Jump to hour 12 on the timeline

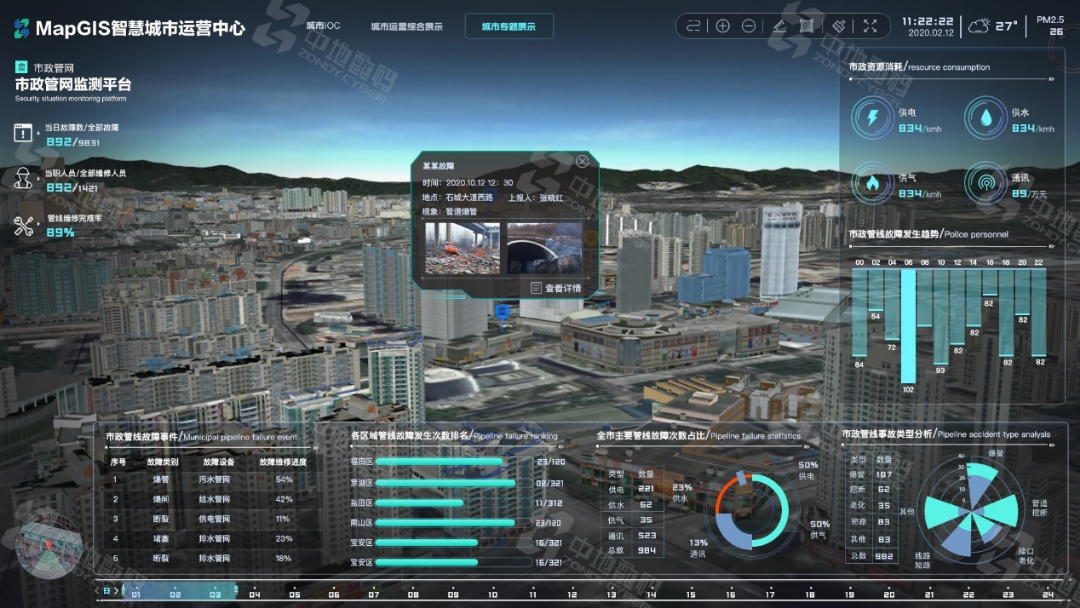coord(571,593)
